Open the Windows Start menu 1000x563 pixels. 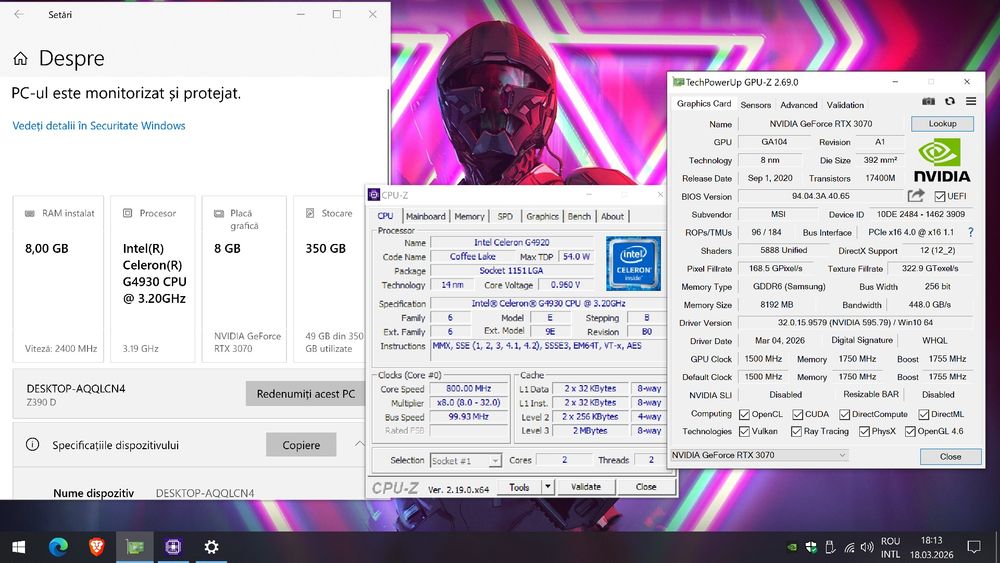point(18,547)
